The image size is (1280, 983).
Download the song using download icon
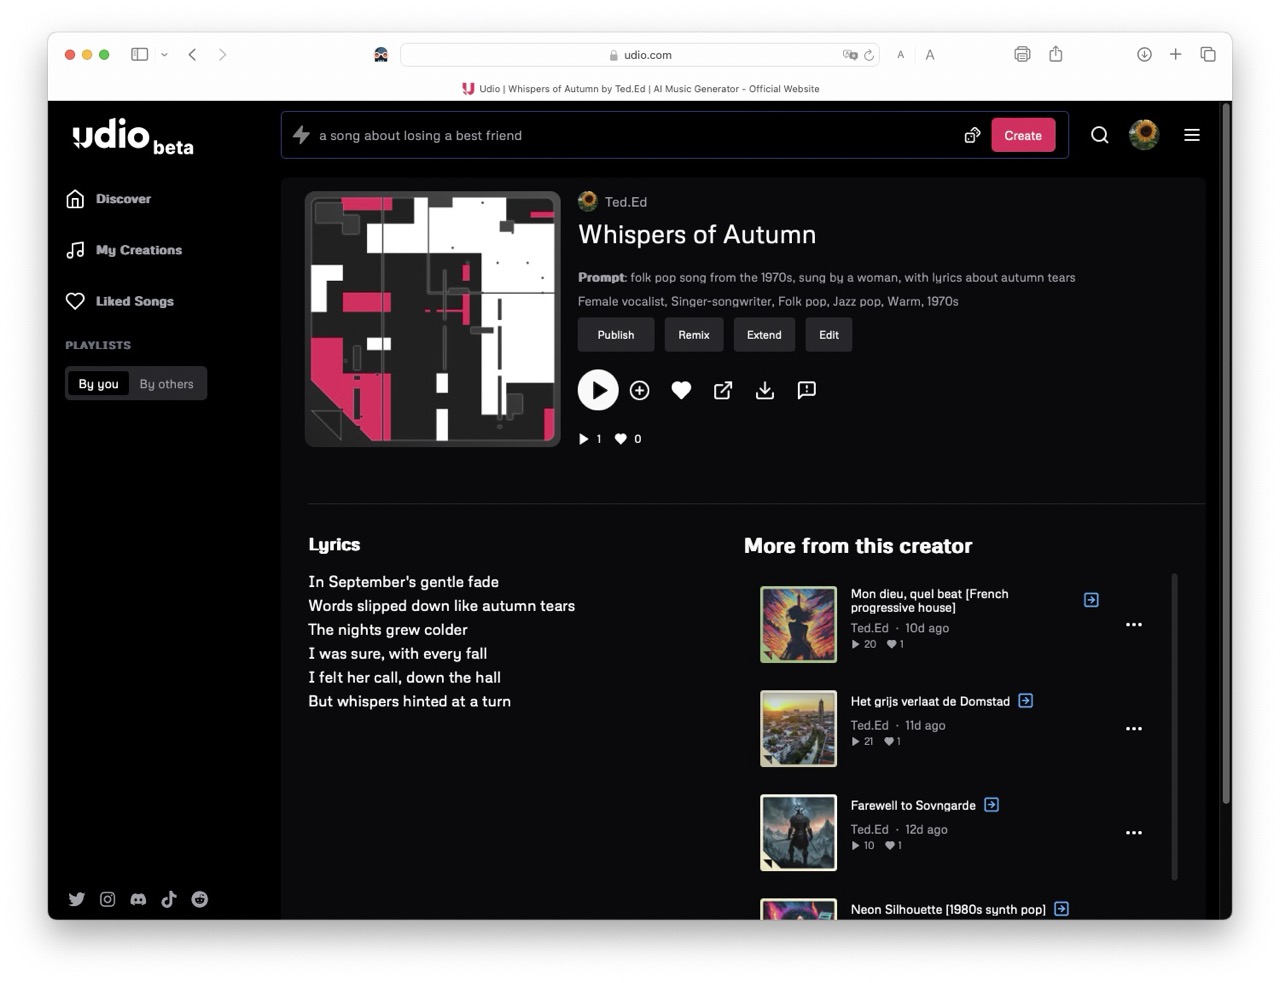click(765, 390)
